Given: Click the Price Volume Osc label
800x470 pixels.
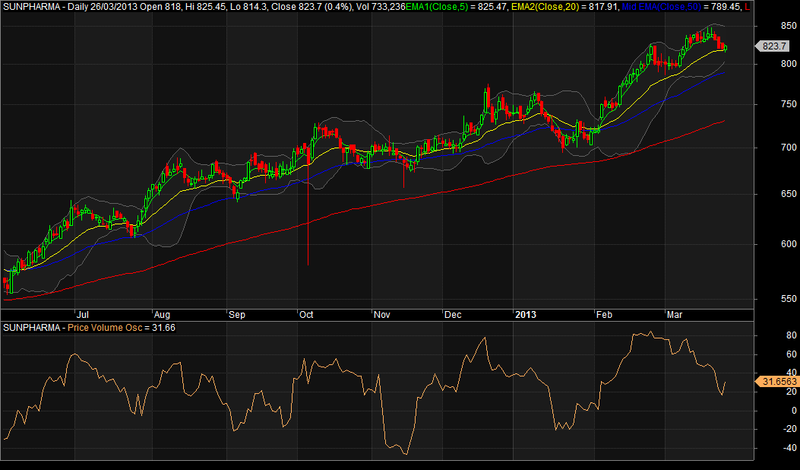Looking at the screenshot, I should pyautogui.click(x=105, y=328).
